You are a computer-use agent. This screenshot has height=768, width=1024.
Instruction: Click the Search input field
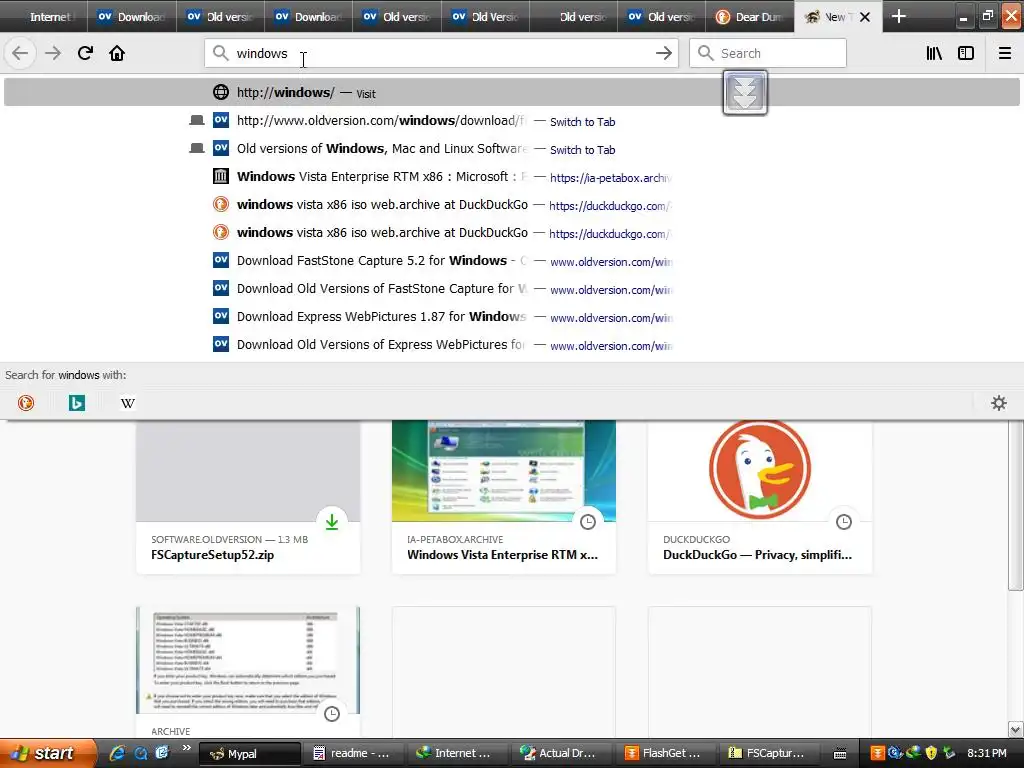tap(767, 53)
